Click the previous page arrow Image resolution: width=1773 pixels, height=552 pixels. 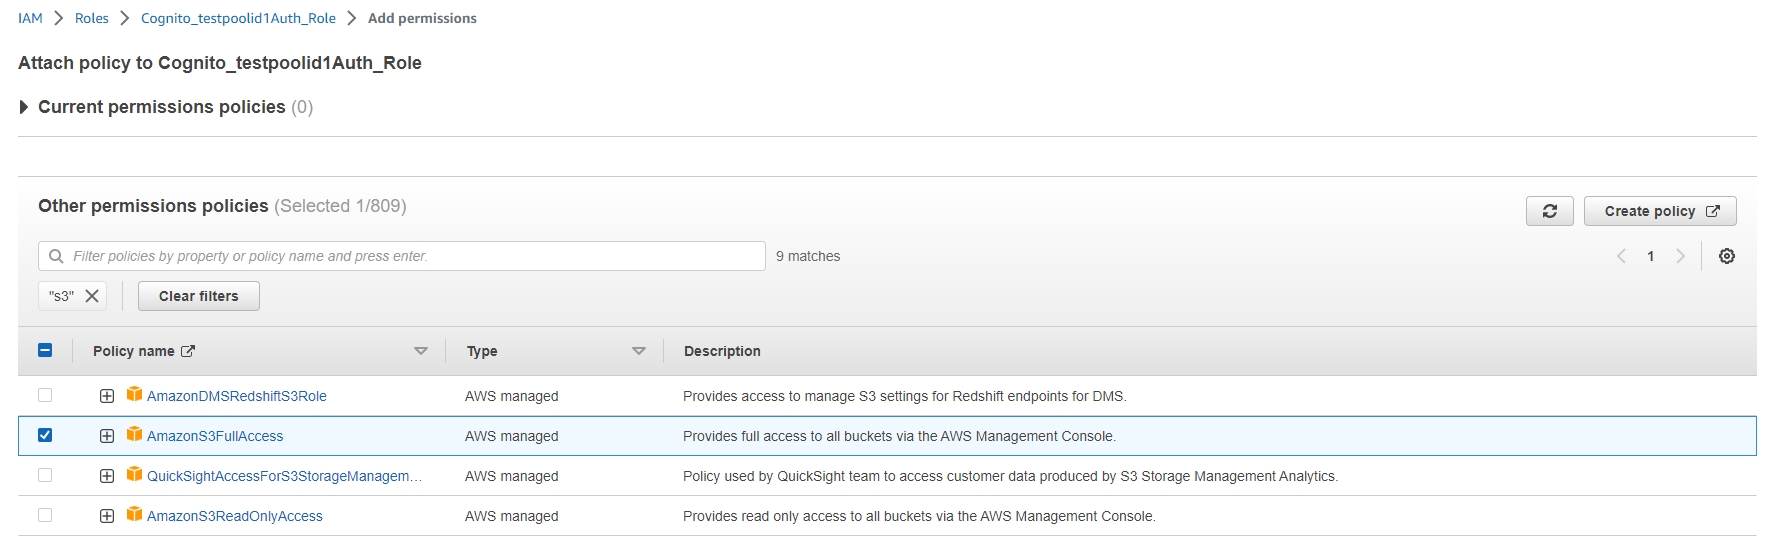click(x=1621, y=256)
